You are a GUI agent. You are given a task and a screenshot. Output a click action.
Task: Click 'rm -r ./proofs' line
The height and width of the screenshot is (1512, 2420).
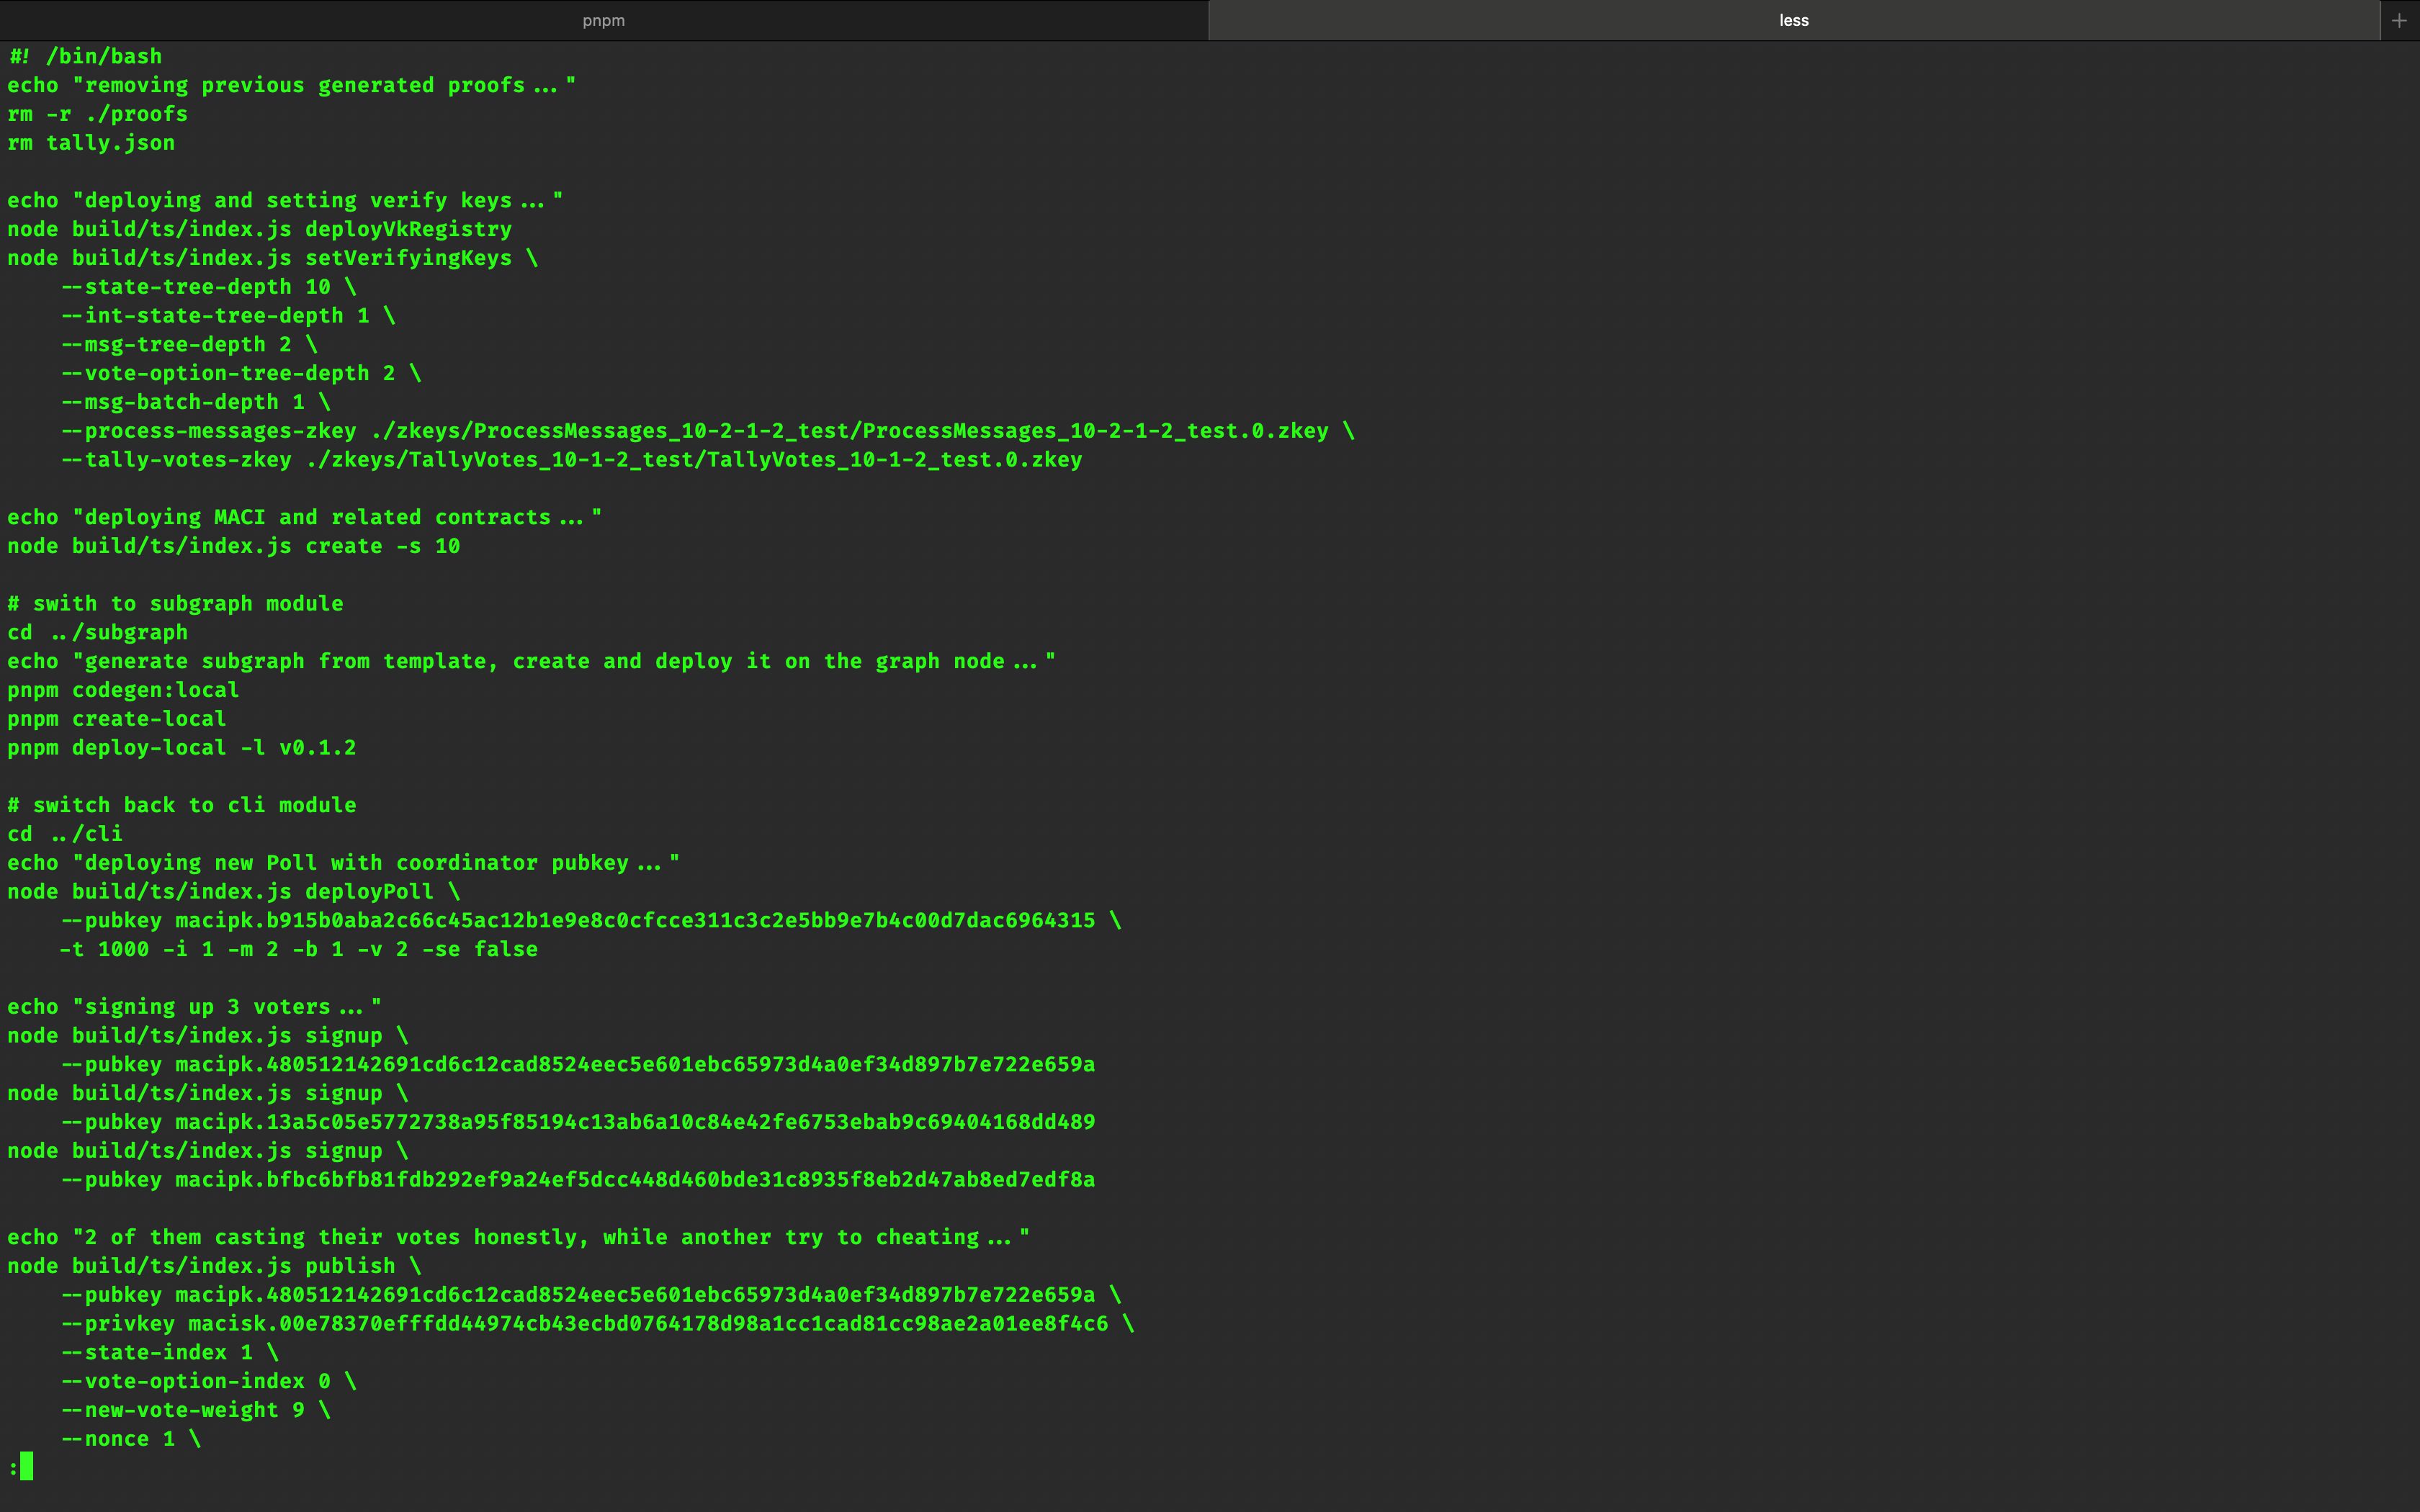pyautogui.click(x=98, y=114)
